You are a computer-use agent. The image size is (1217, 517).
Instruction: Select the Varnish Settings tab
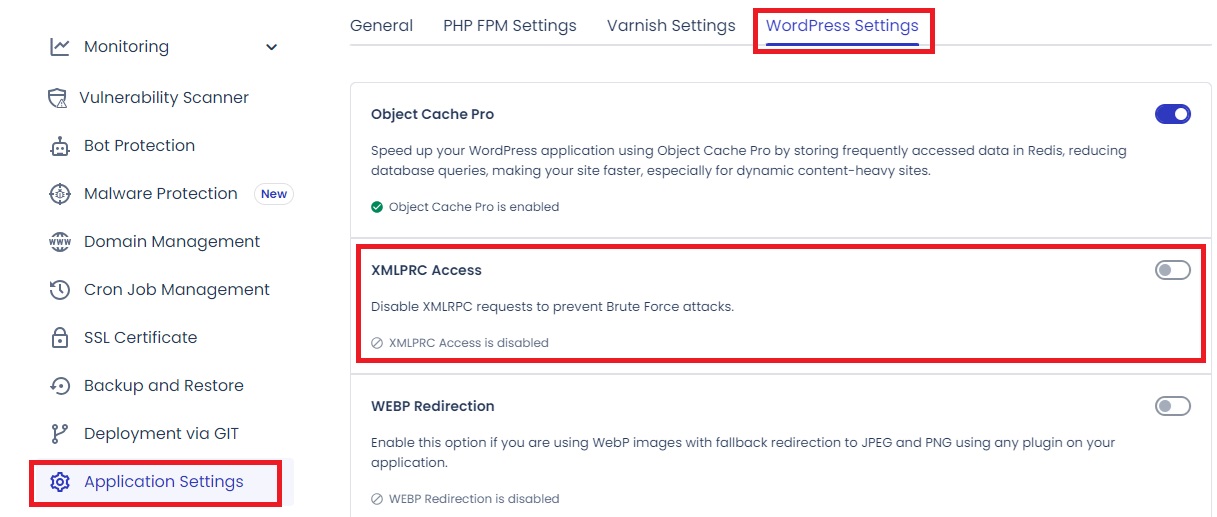[x=671, y=26]
